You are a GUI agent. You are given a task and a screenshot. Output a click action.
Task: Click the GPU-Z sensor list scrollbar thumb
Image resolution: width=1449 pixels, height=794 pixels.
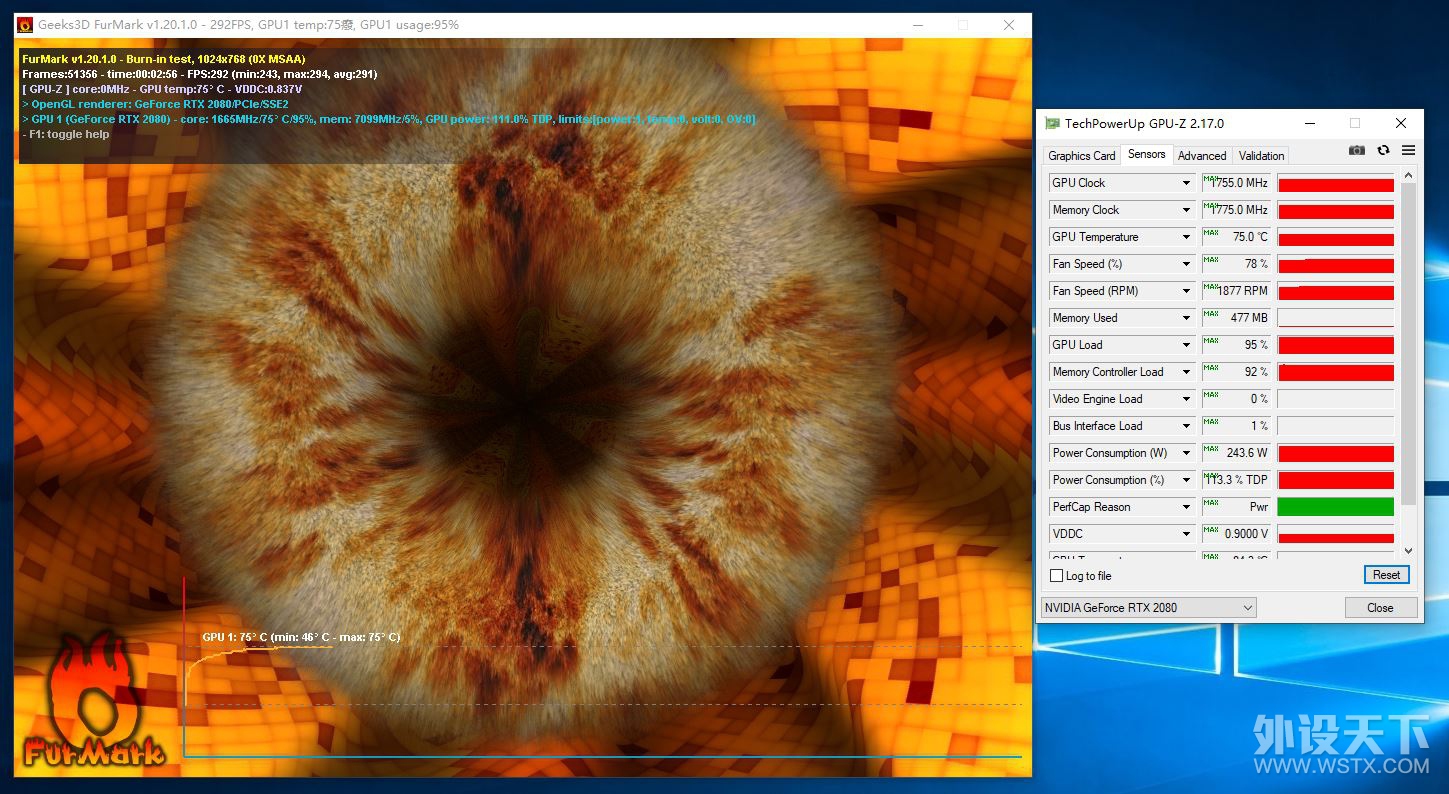click(x=1409, y=345)
